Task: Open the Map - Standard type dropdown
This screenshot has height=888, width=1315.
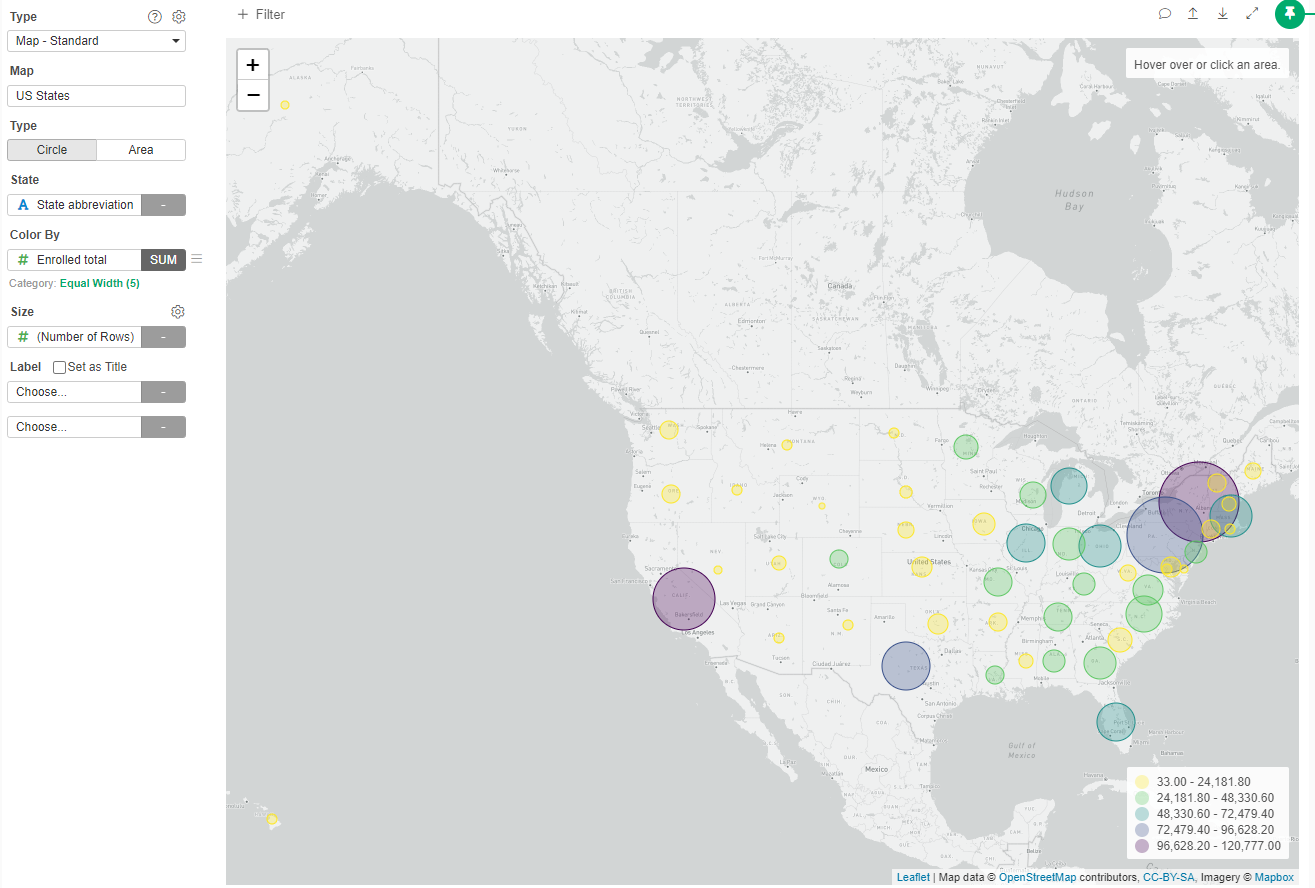Action: (x=96, y=41)
